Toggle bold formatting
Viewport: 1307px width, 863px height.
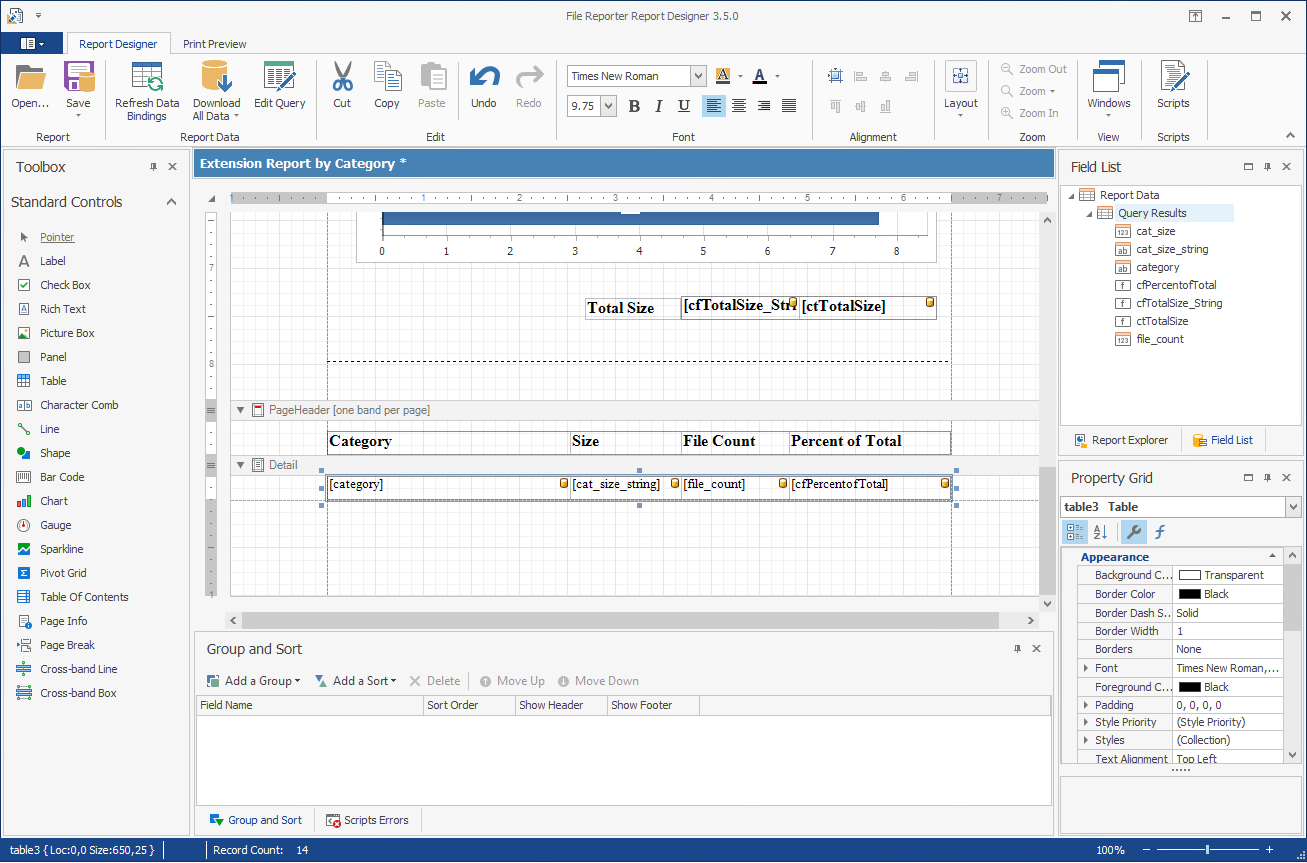[634, 105]
